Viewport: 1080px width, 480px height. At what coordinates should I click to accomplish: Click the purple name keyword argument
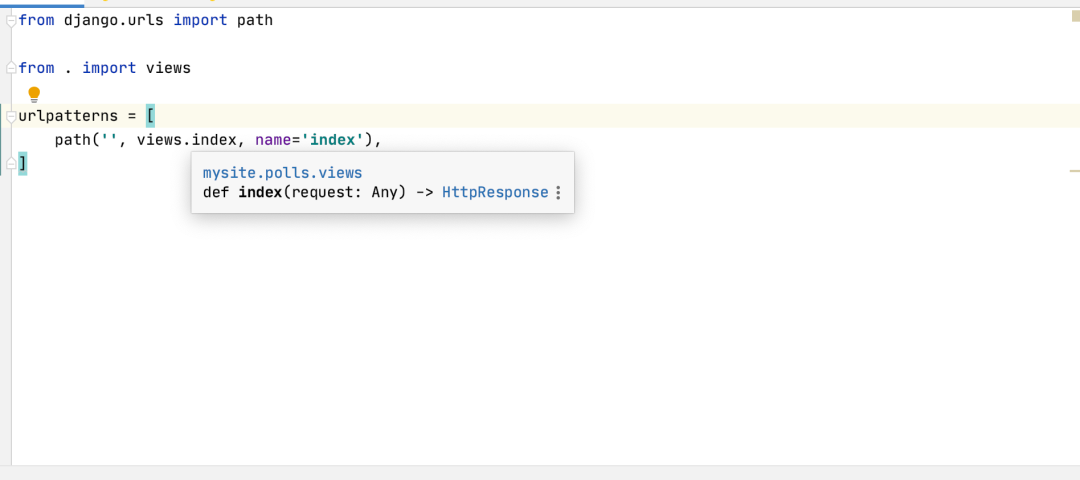tap(273, 140)
